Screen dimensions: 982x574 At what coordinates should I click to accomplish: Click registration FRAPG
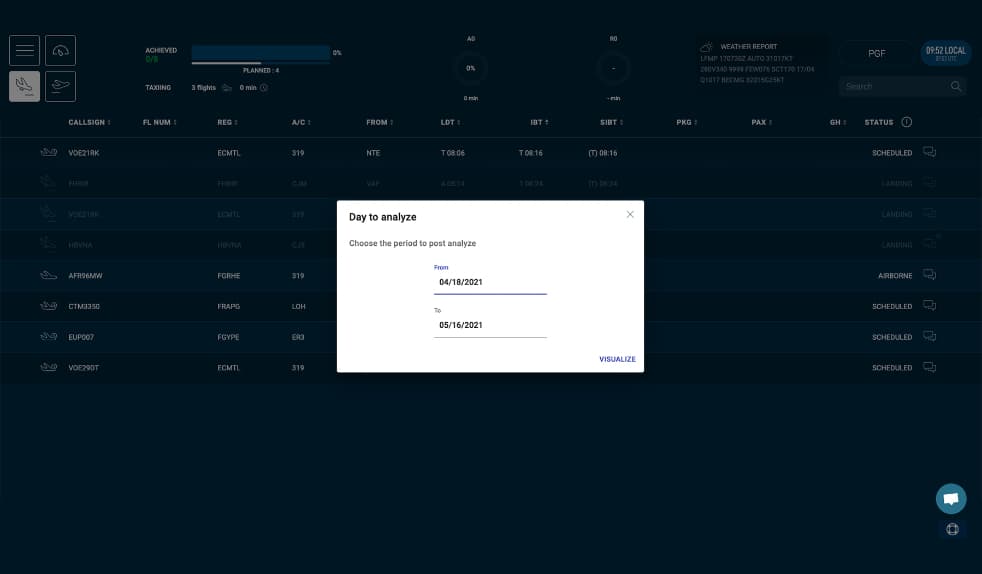point(229,307)
